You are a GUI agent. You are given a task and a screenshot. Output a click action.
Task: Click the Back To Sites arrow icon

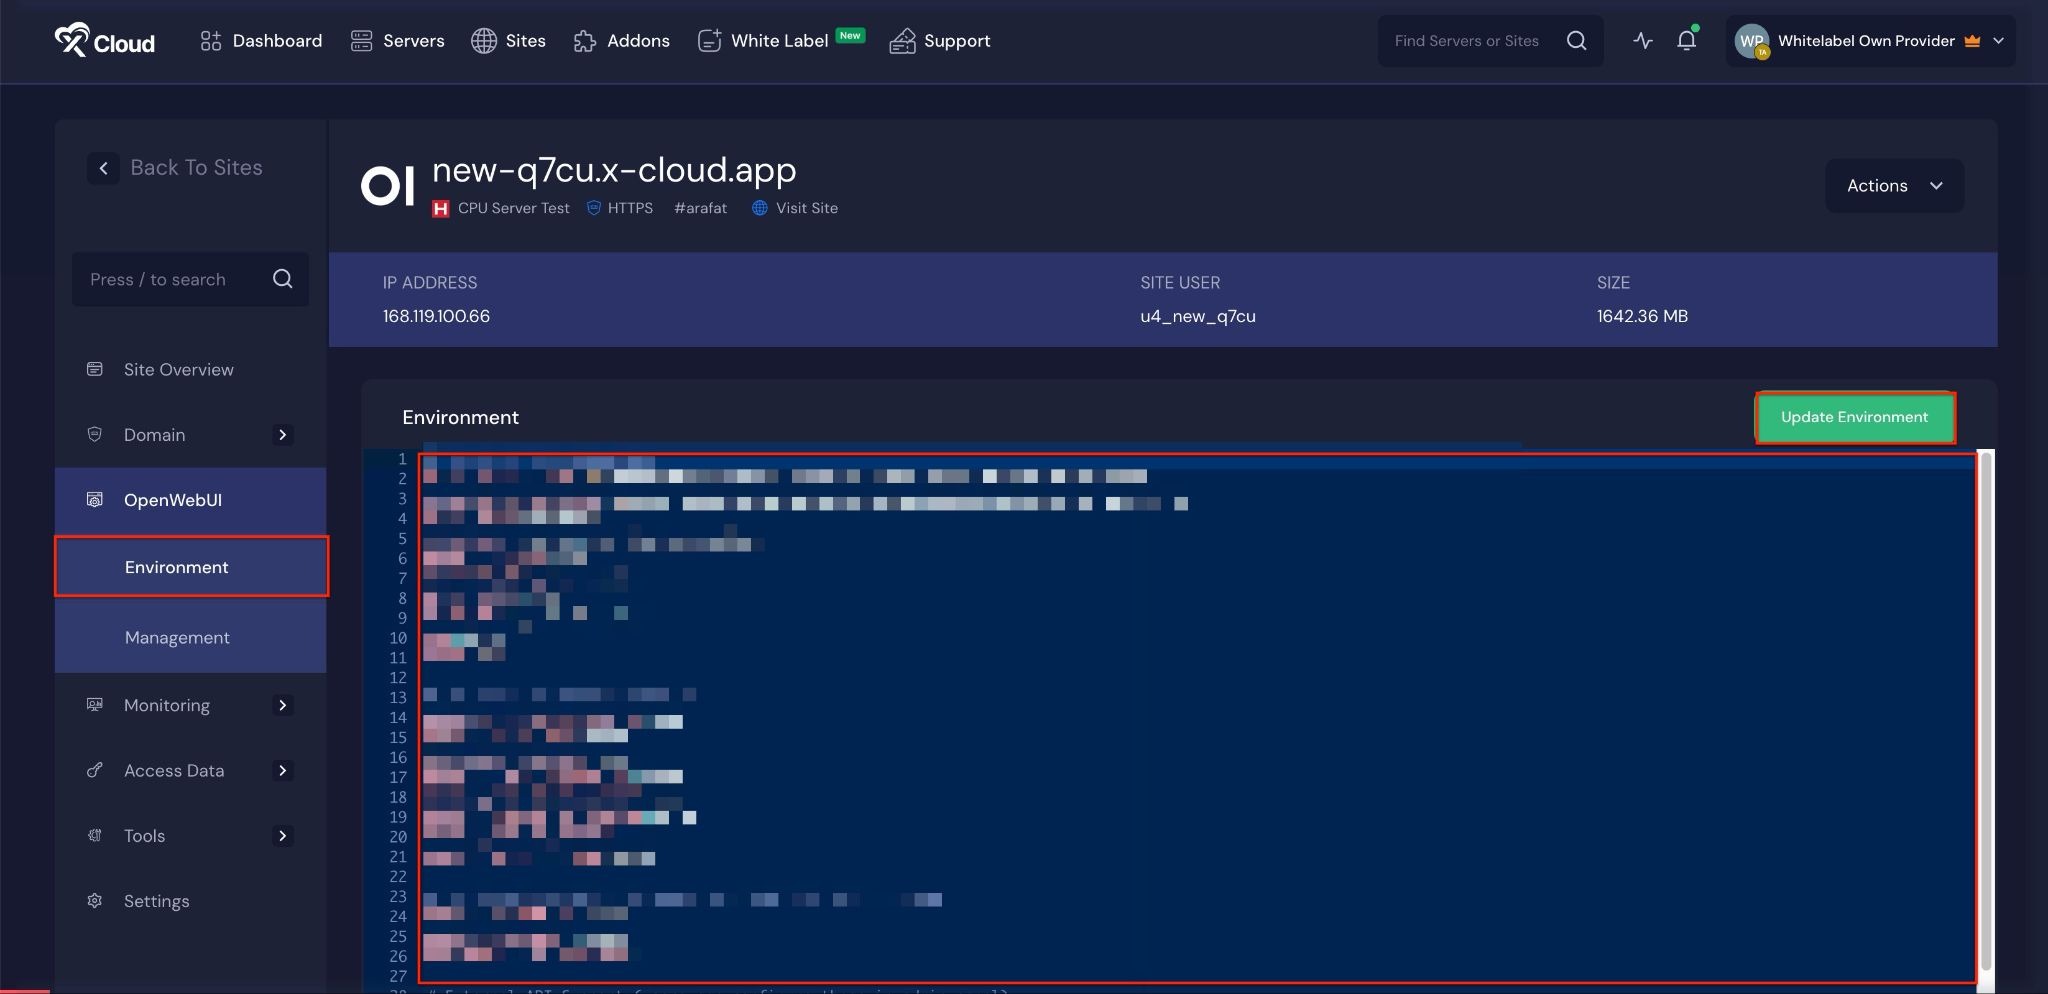[x=103, y=168]
